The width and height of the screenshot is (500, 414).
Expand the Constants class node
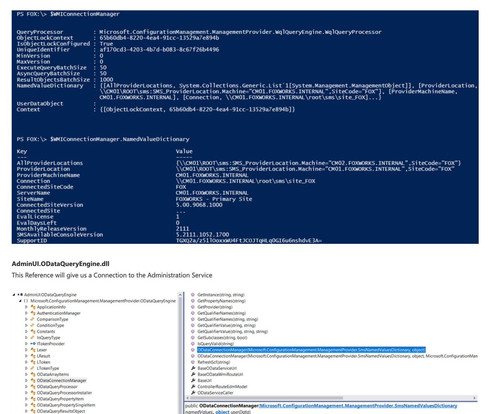coord(27,331)
